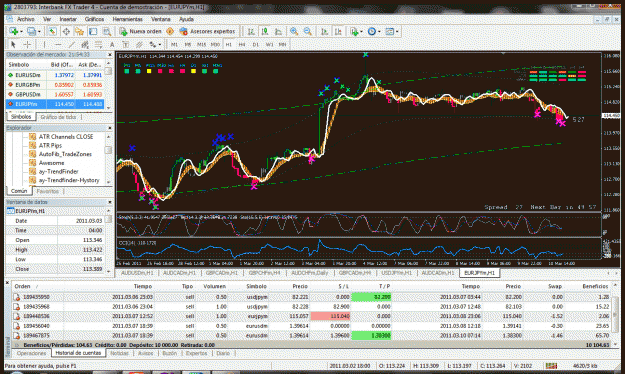
Task: Select GBPUSDm row in Market Watch
Action: click(x=55, y=94)
